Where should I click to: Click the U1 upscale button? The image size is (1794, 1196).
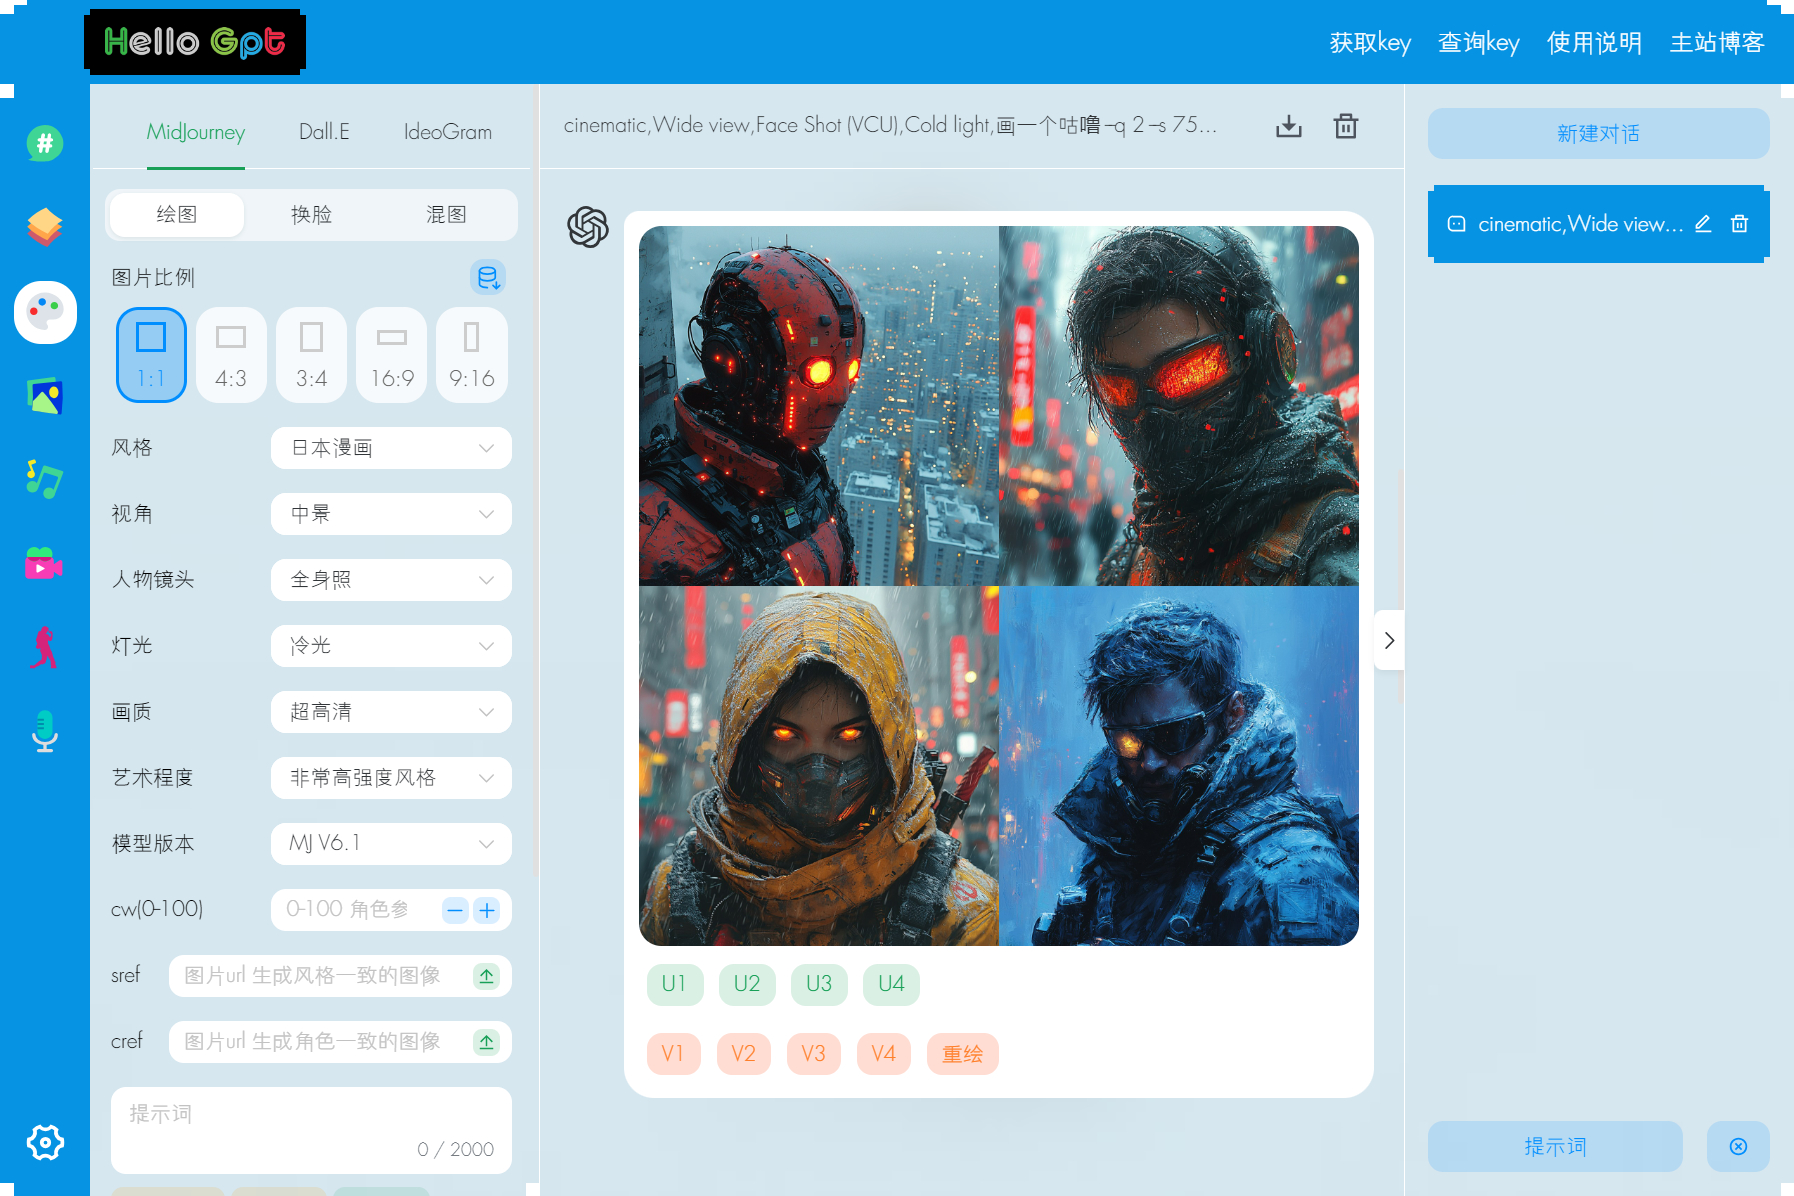[x=675, y=984]
